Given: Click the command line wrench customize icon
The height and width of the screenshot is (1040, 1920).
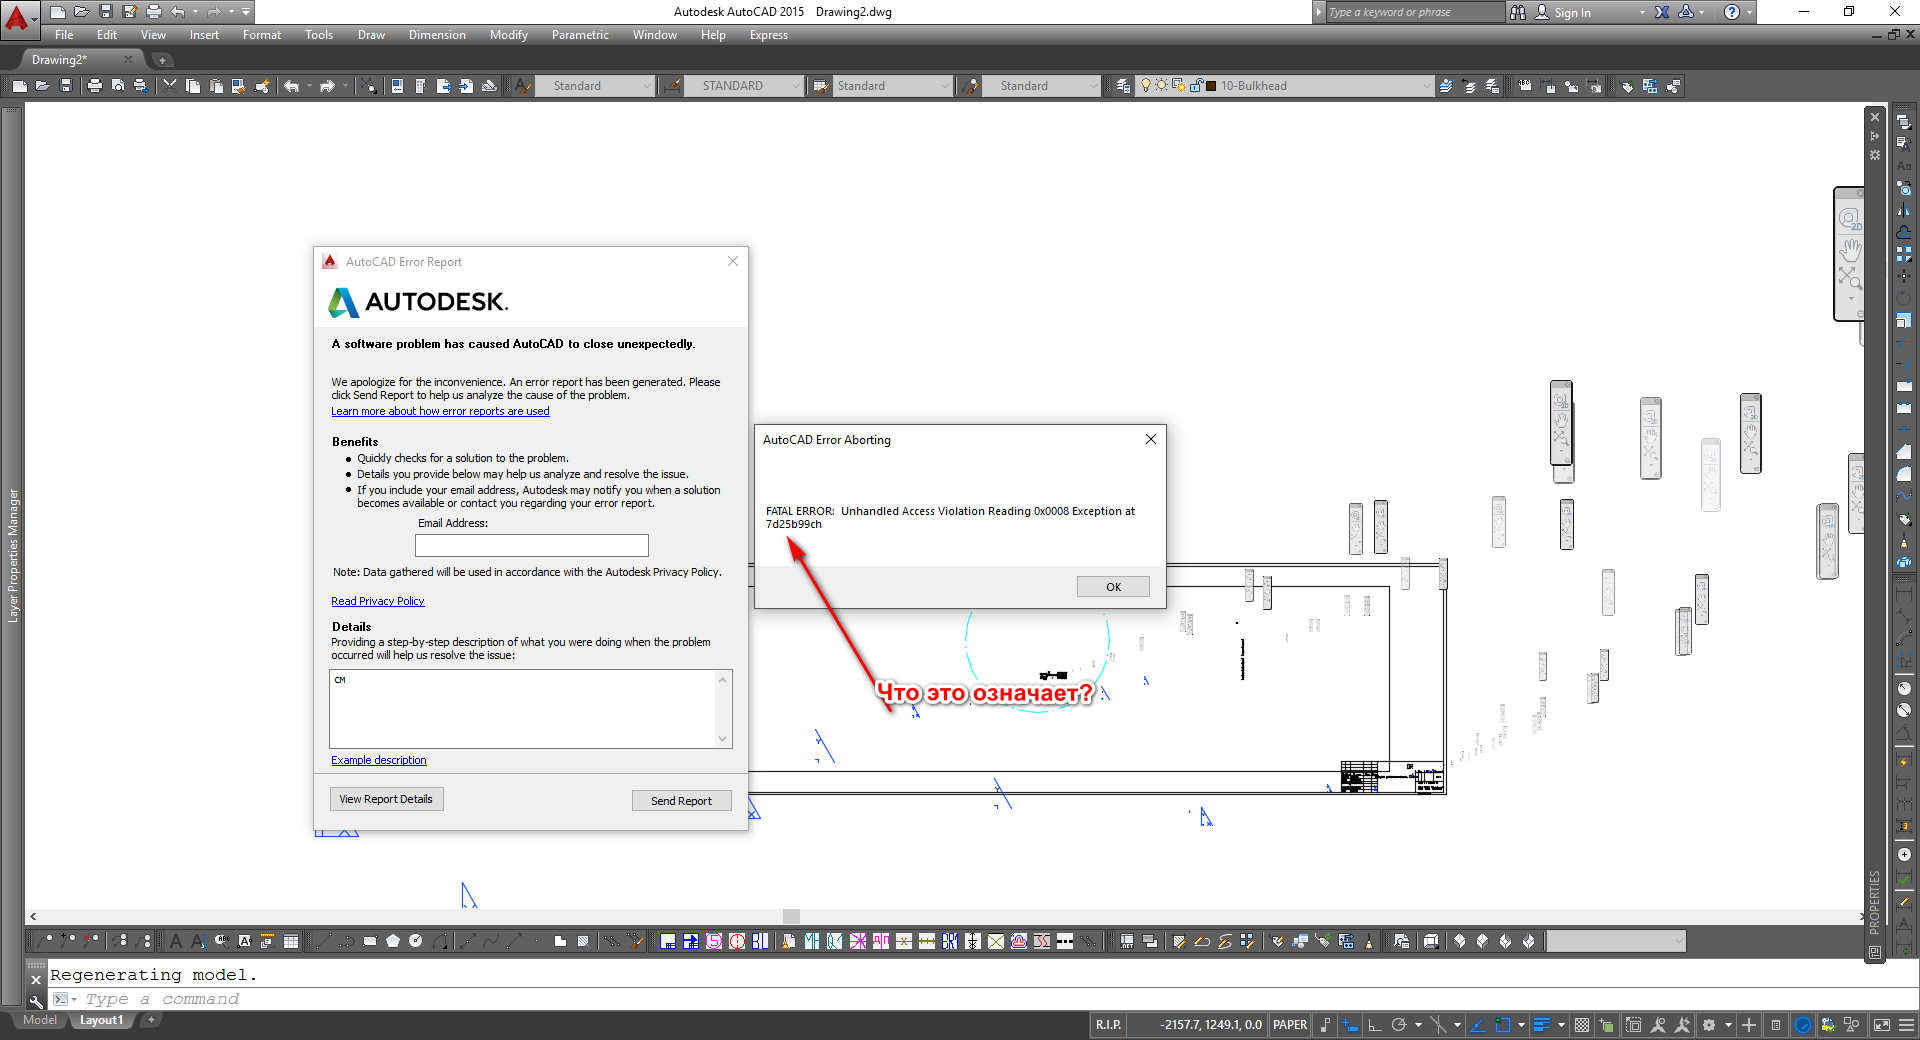Looking at the screenshot, I should tap(35, 1000).
